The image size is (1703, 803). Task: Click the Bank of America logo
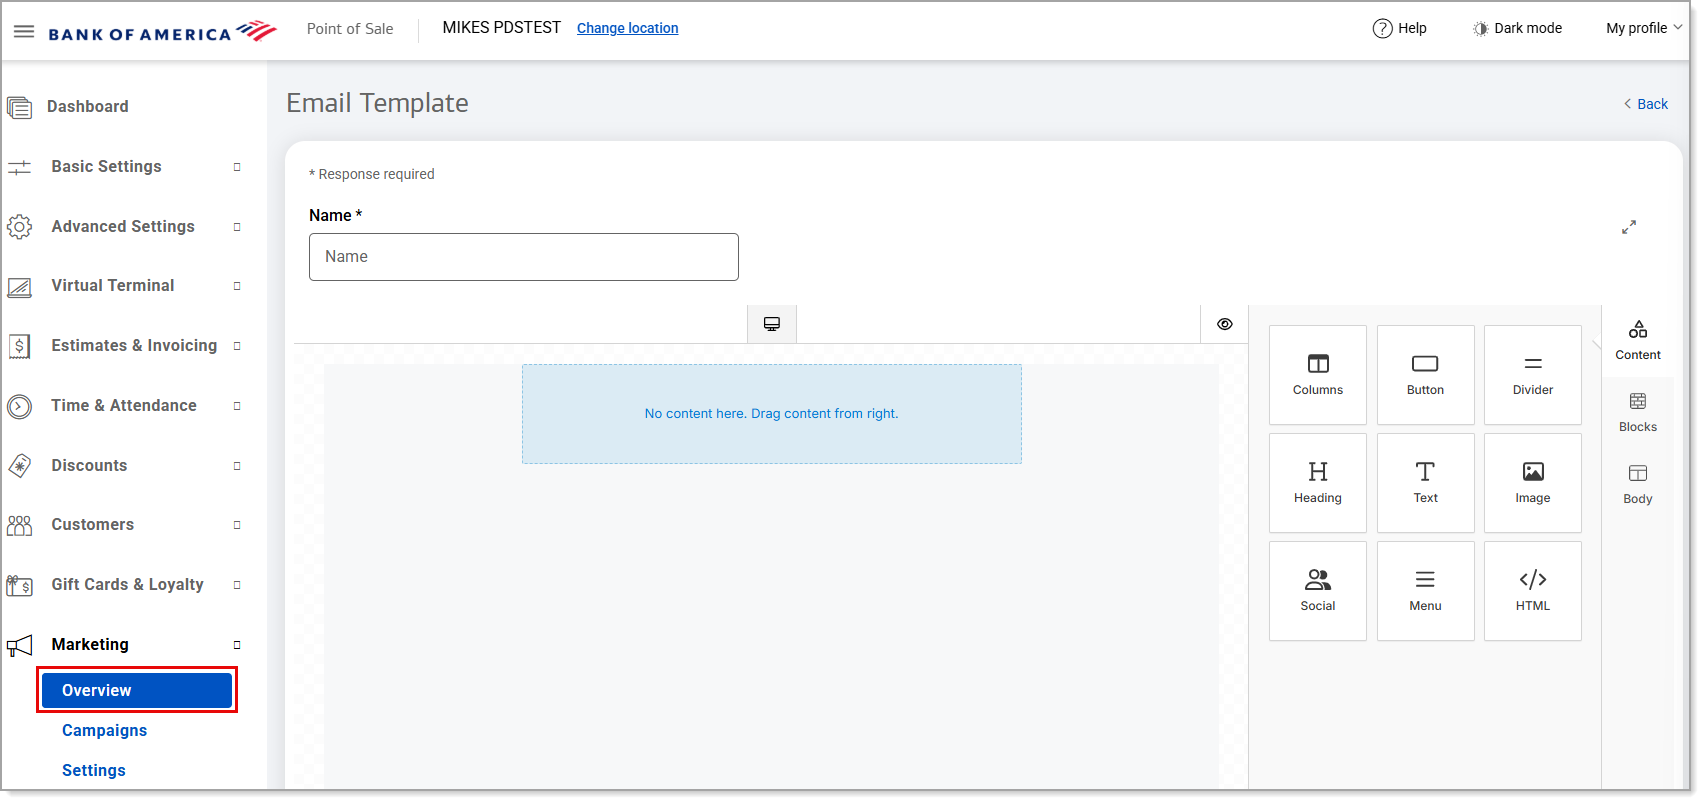point(163,32)
